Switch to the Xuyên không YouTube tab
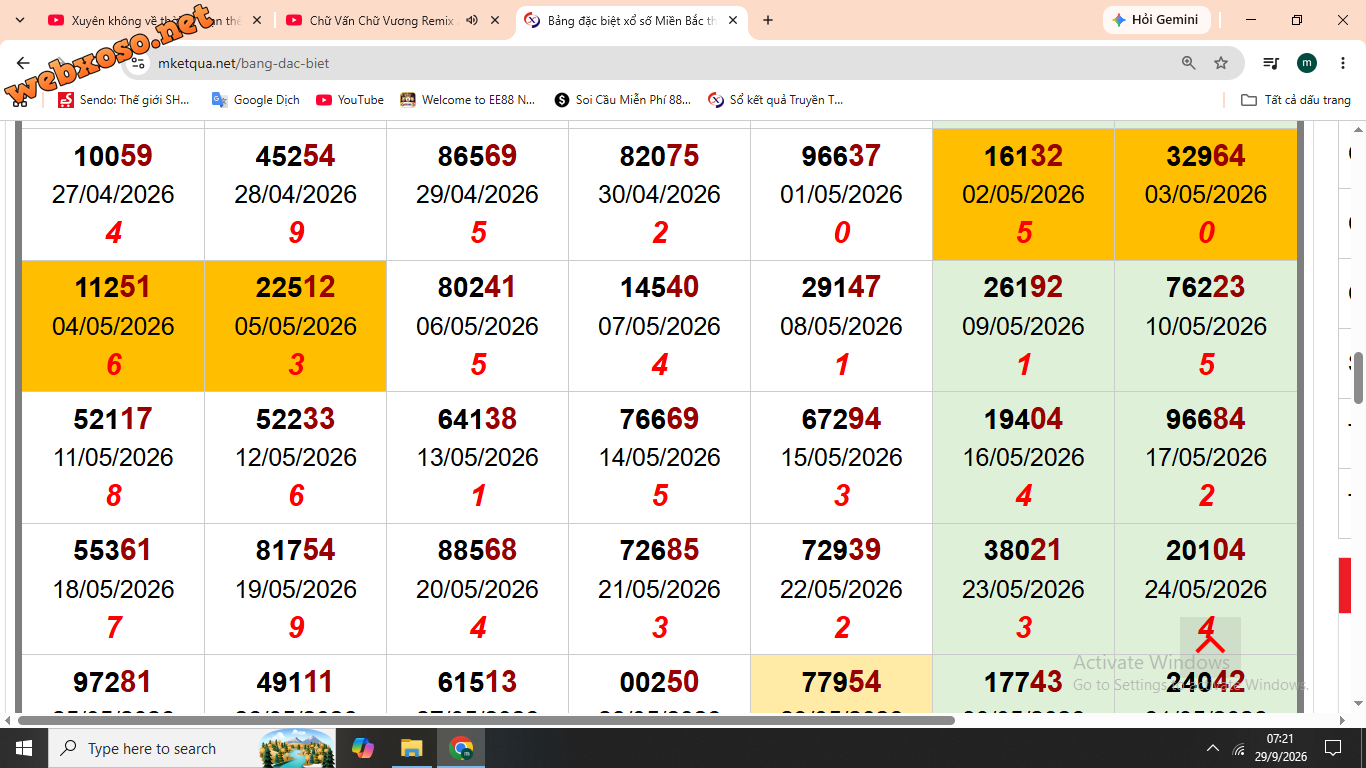This screenshot has width=1366, height=768. [x=154, y=20]
